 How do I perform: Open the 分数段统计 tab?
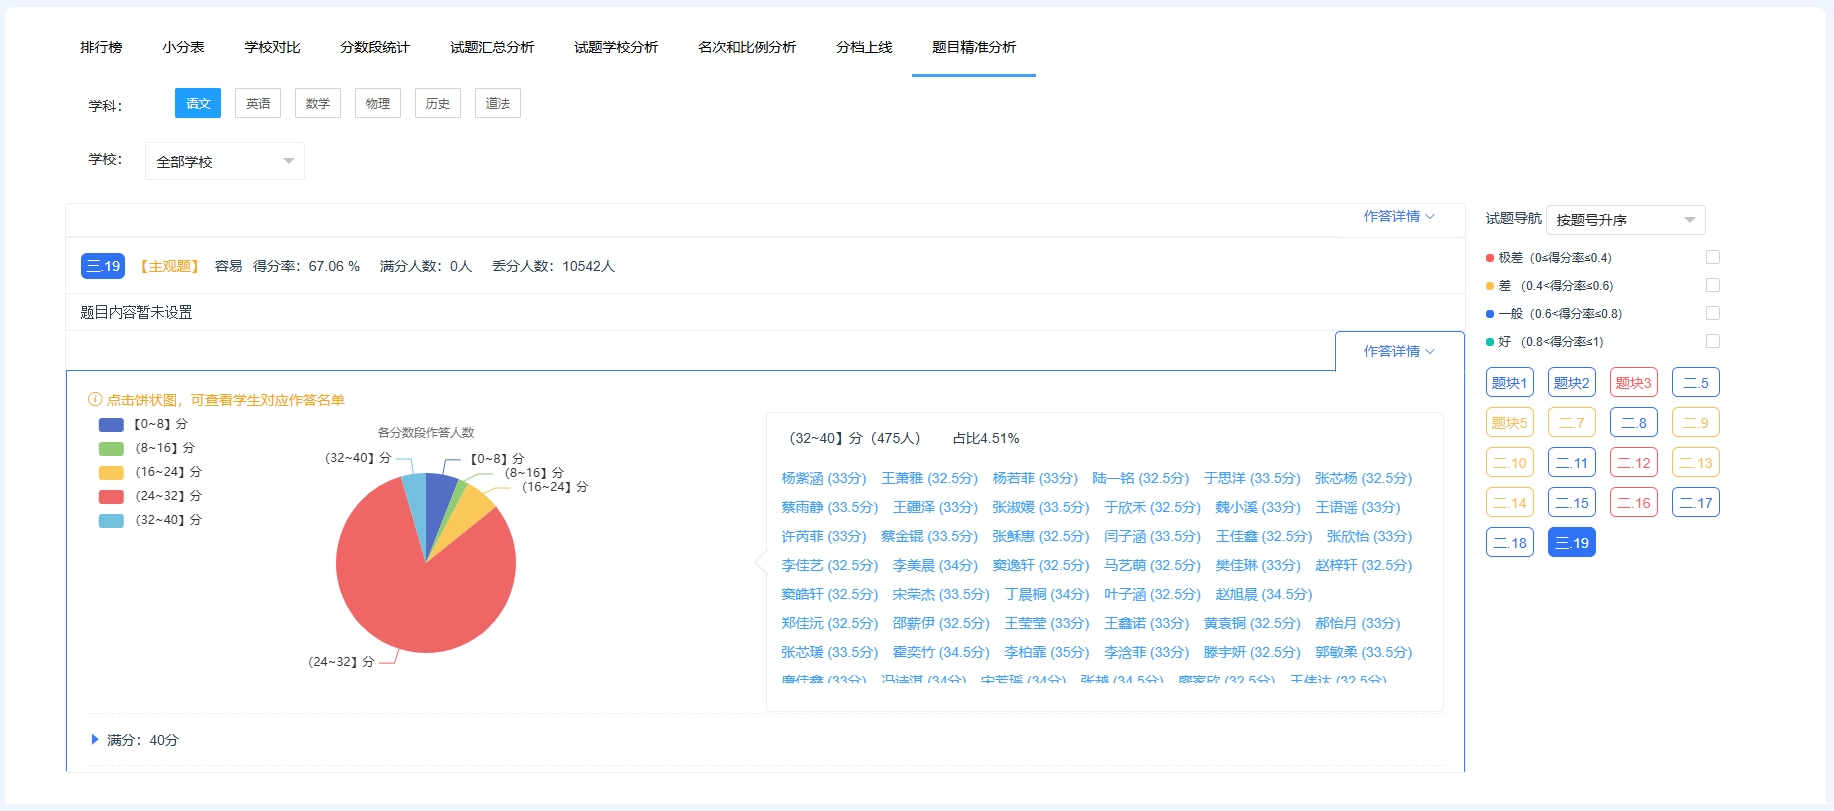(x=375, y=47)
